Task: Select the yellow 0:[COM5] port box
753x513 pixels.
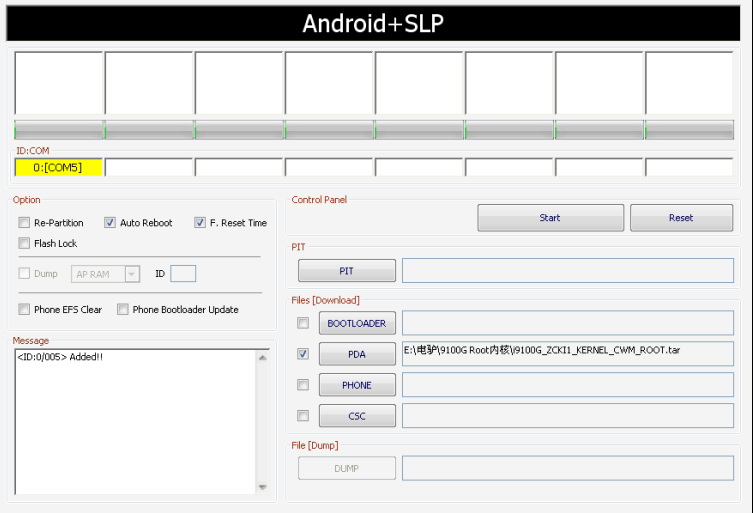Action: pyautogui.click(x=59, y=167)
